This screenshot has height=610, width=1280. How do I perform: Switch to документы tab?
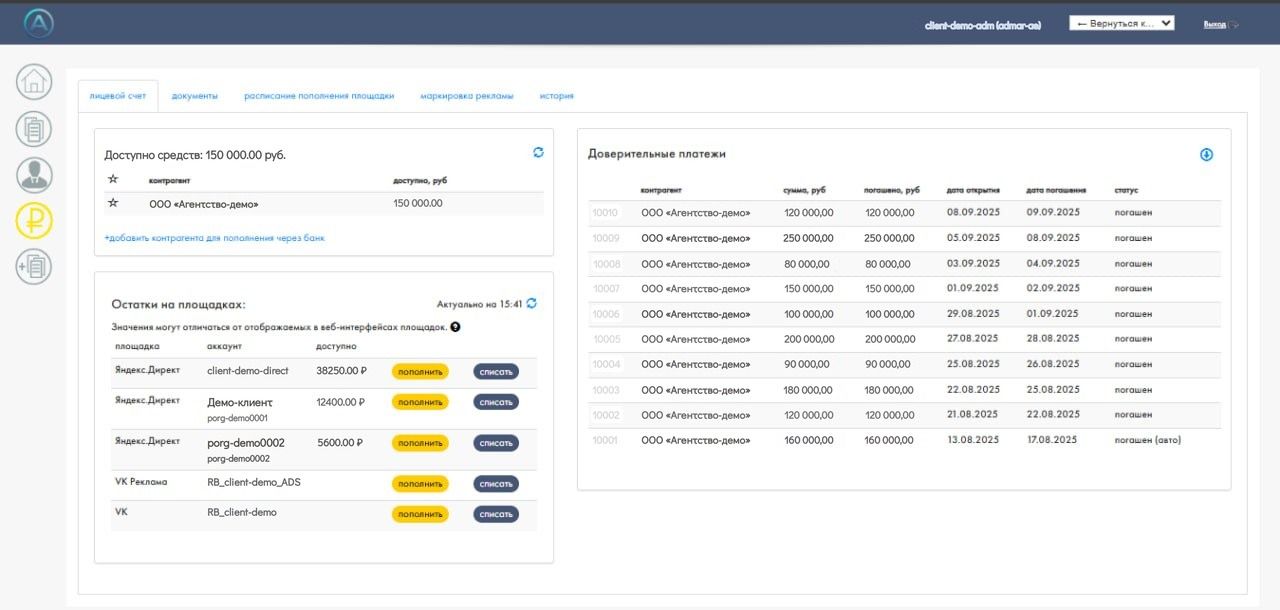194,96
